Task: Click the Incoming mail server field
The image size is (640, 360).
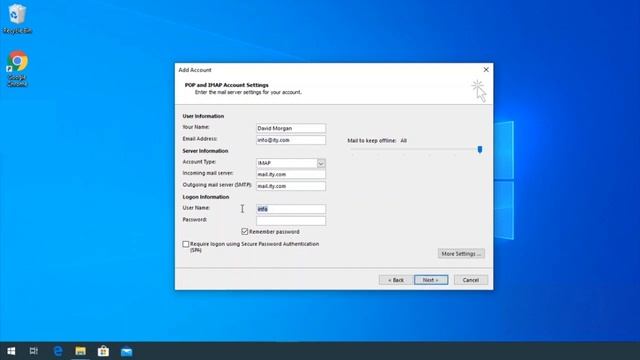Action: [291, 174]
